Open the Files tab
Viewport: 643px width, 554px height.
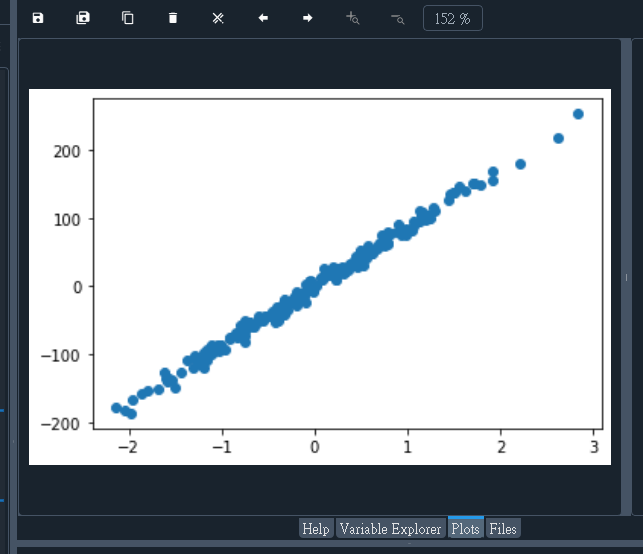[x=503, y=529]
